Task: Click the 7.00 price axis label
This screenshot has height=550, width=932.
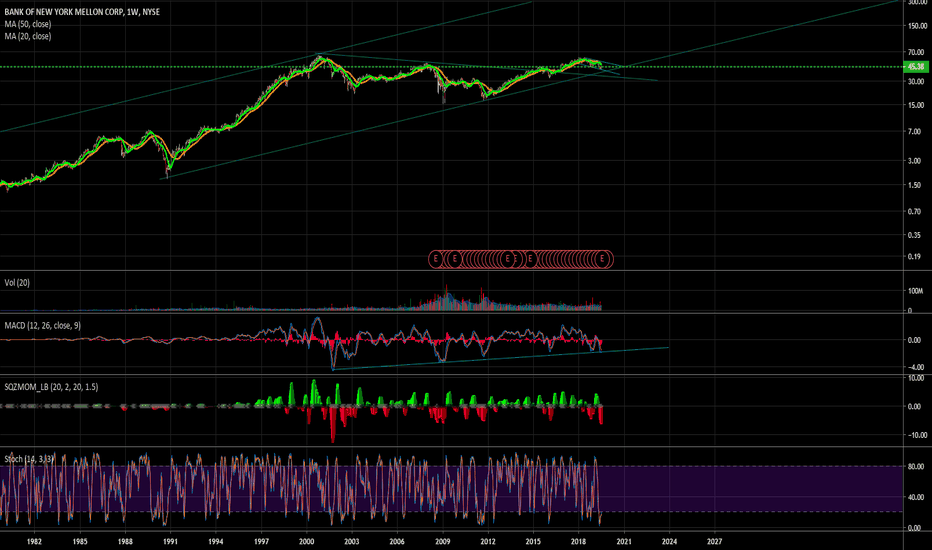Action: tap(916, 131)
